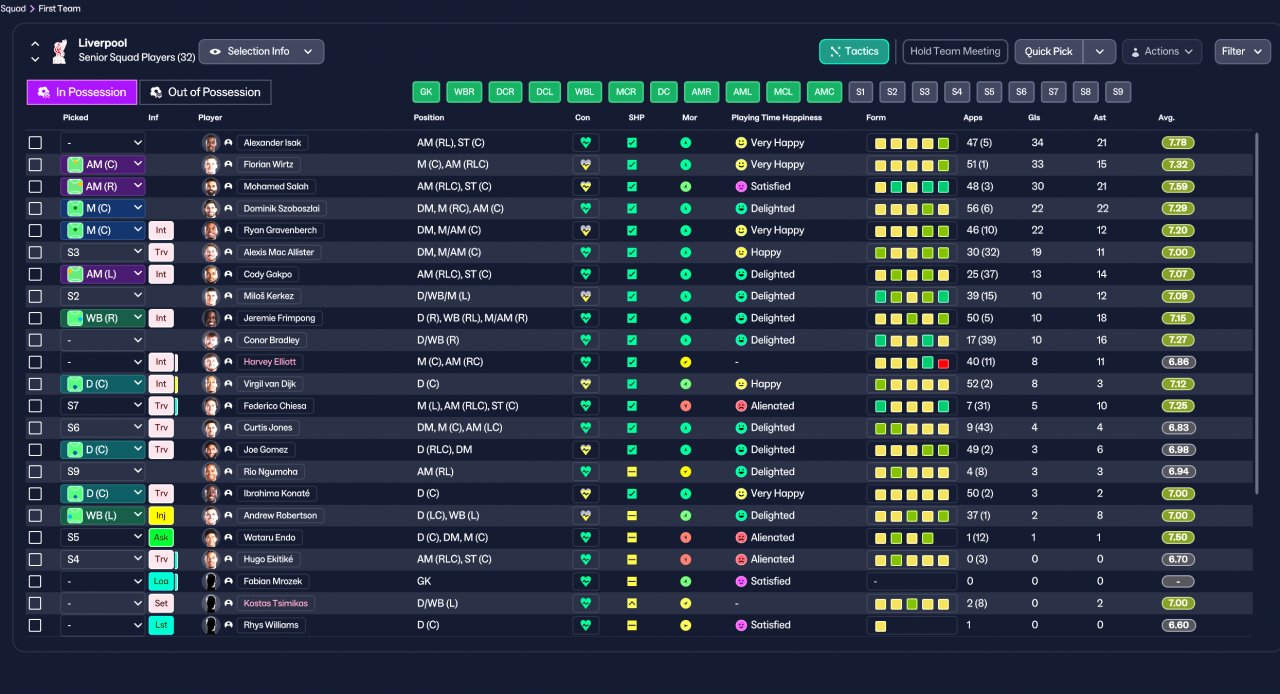Select the S1 substitute slot chip
The height and width of the screenshot is (694, 1280).
tap(860, 92)
